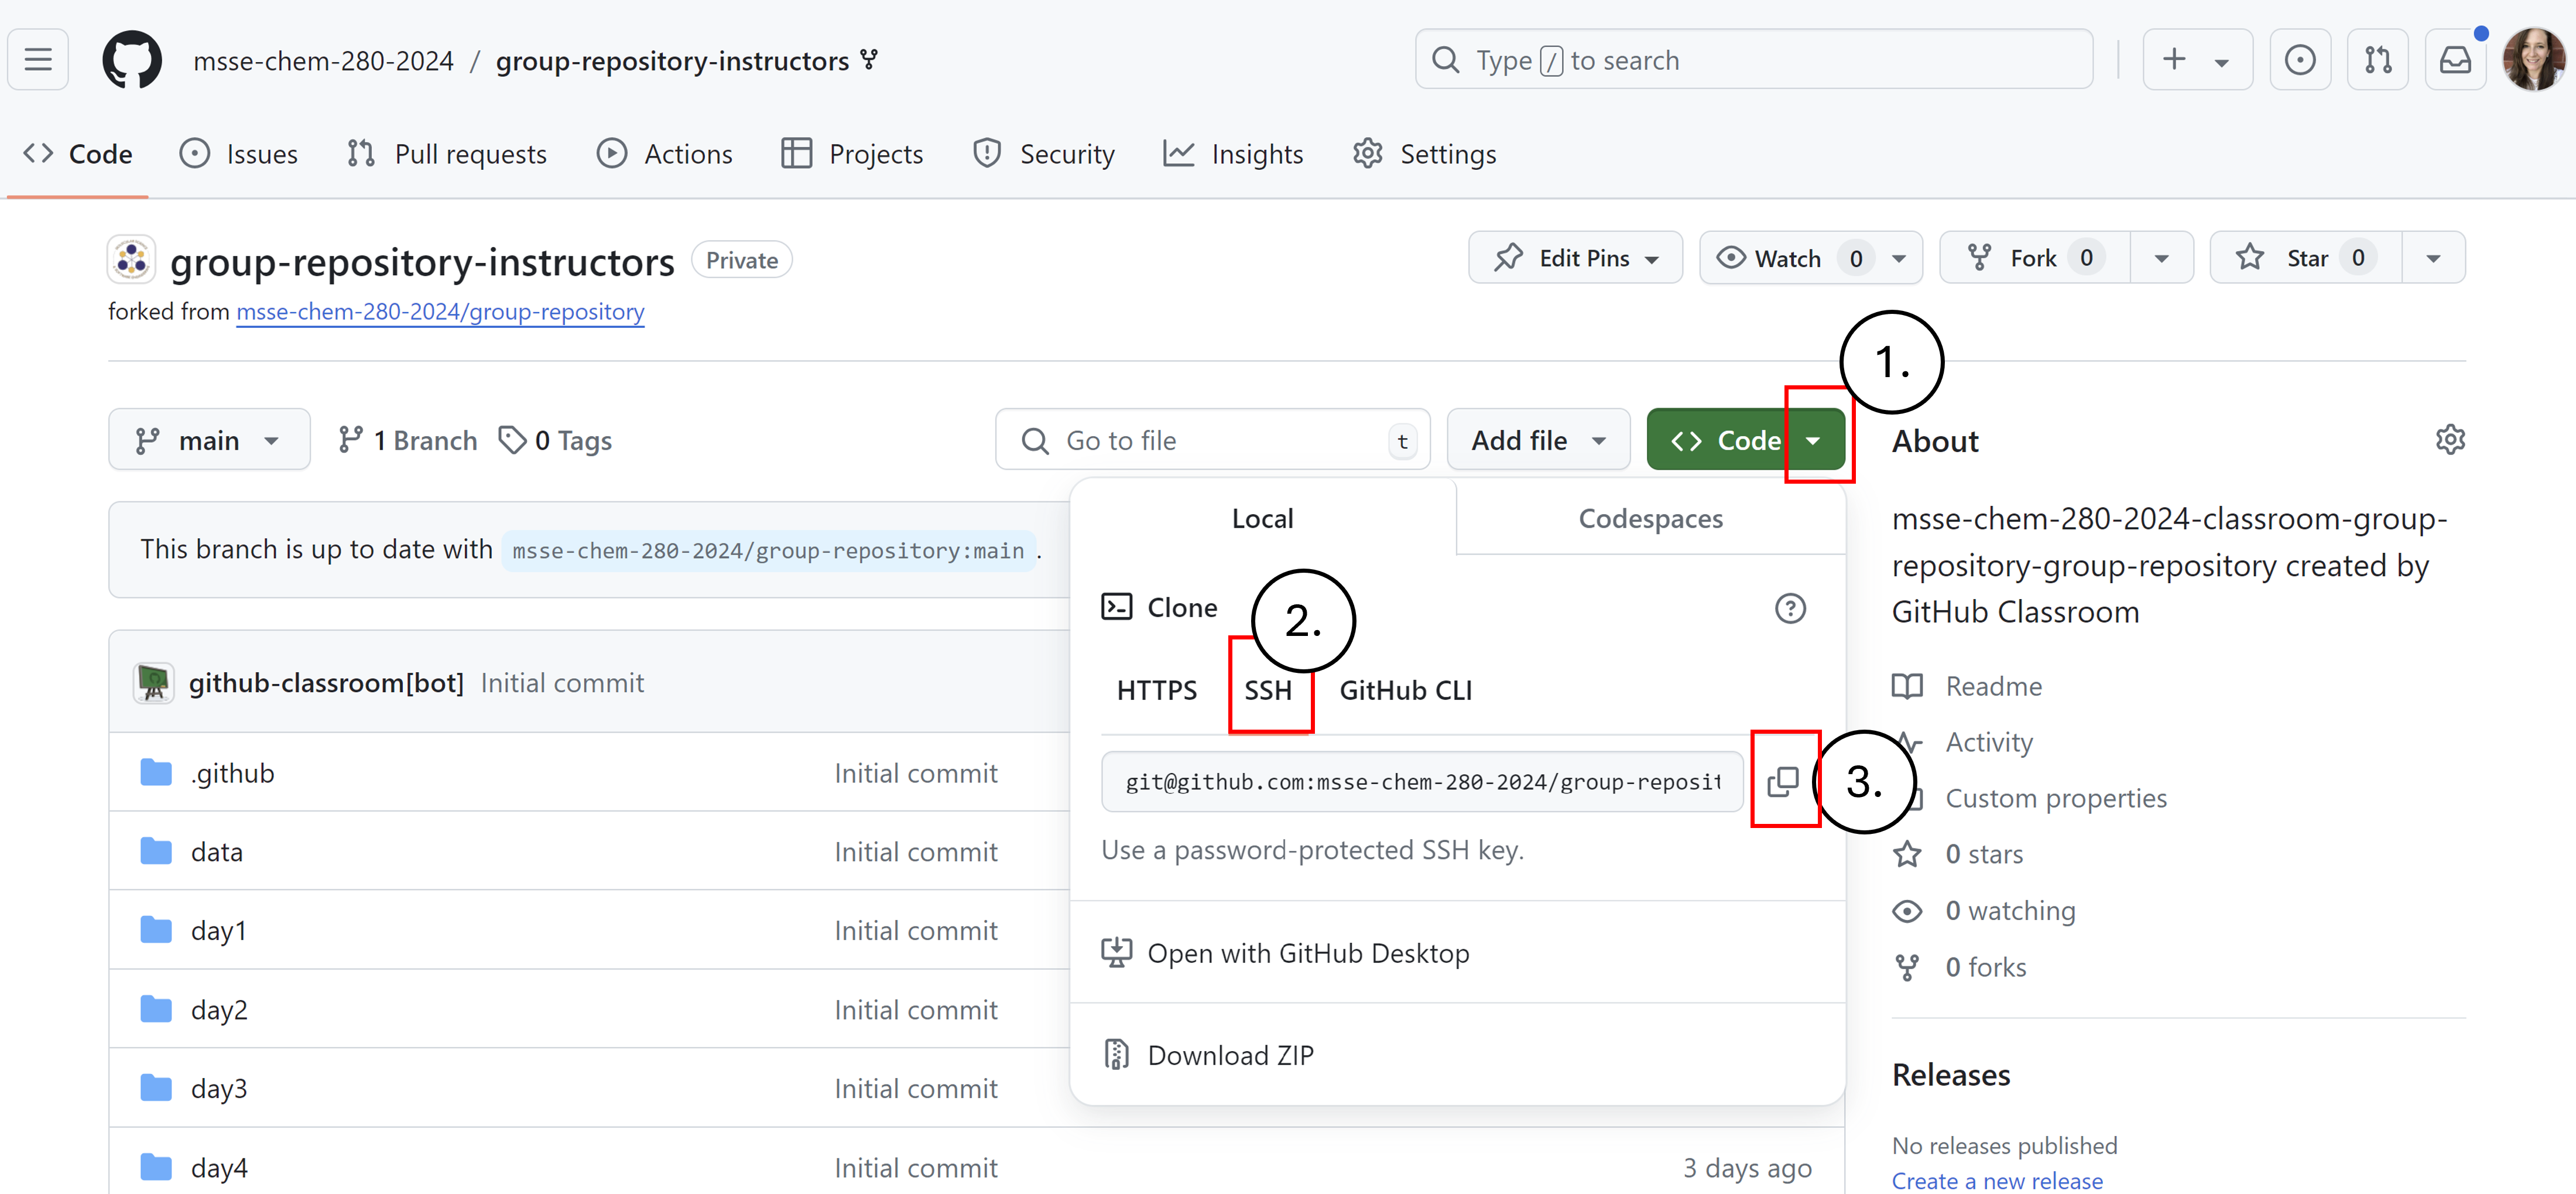
Task: Open the data folder
Action: (x=217, y=852)
